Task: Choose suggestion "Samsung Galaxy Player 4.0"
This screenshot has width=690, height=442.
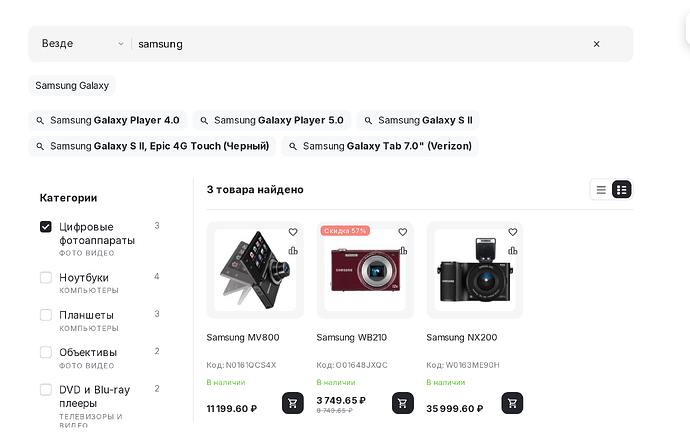Action: (x=108, y=120)
